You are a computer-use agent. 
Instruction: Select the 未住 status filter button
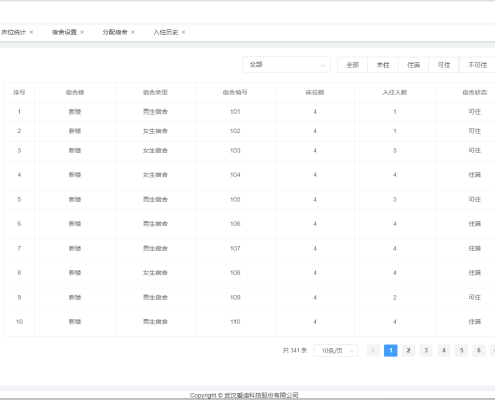coord(383,65)
